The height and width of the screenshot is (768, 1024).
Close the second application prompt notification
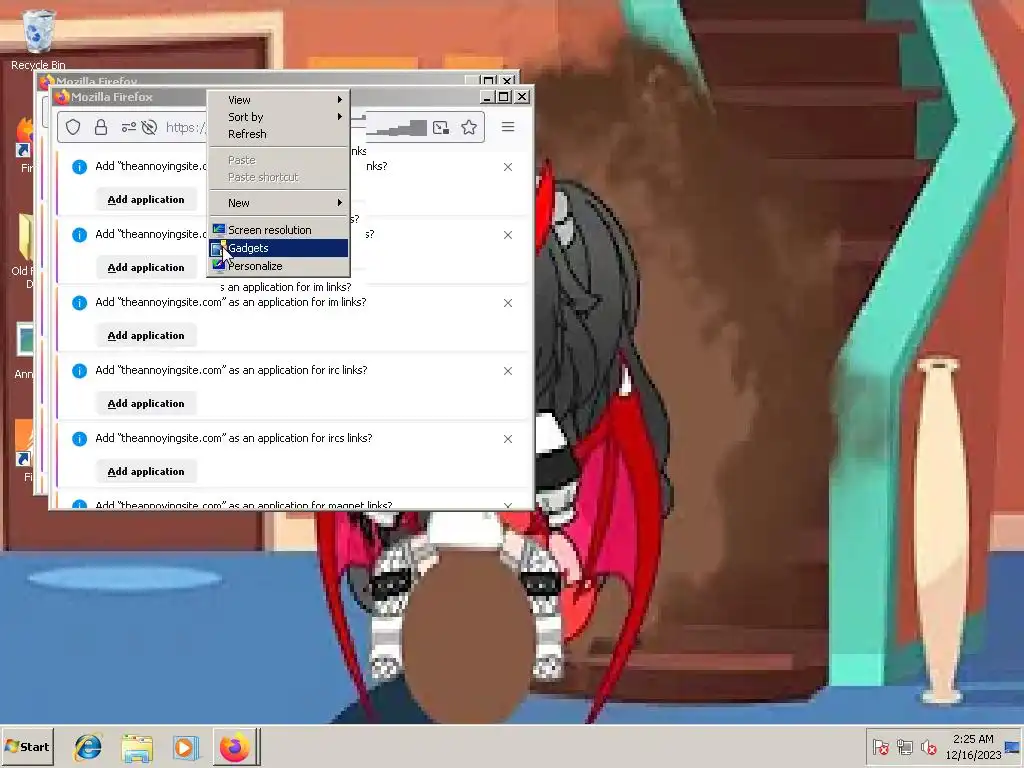[508, 235]
